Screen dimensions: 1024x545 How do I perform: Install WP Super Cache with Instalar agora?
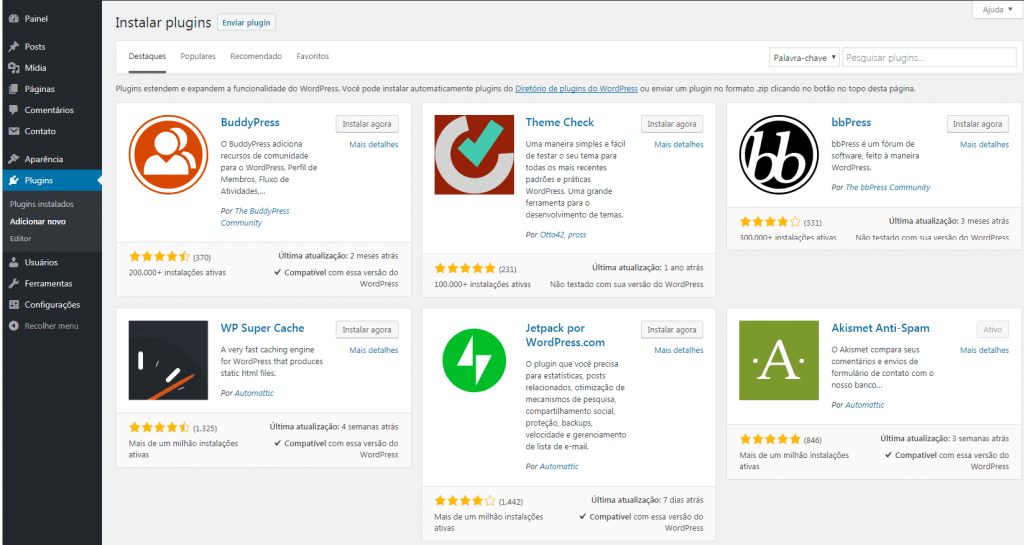coord(367,330)
